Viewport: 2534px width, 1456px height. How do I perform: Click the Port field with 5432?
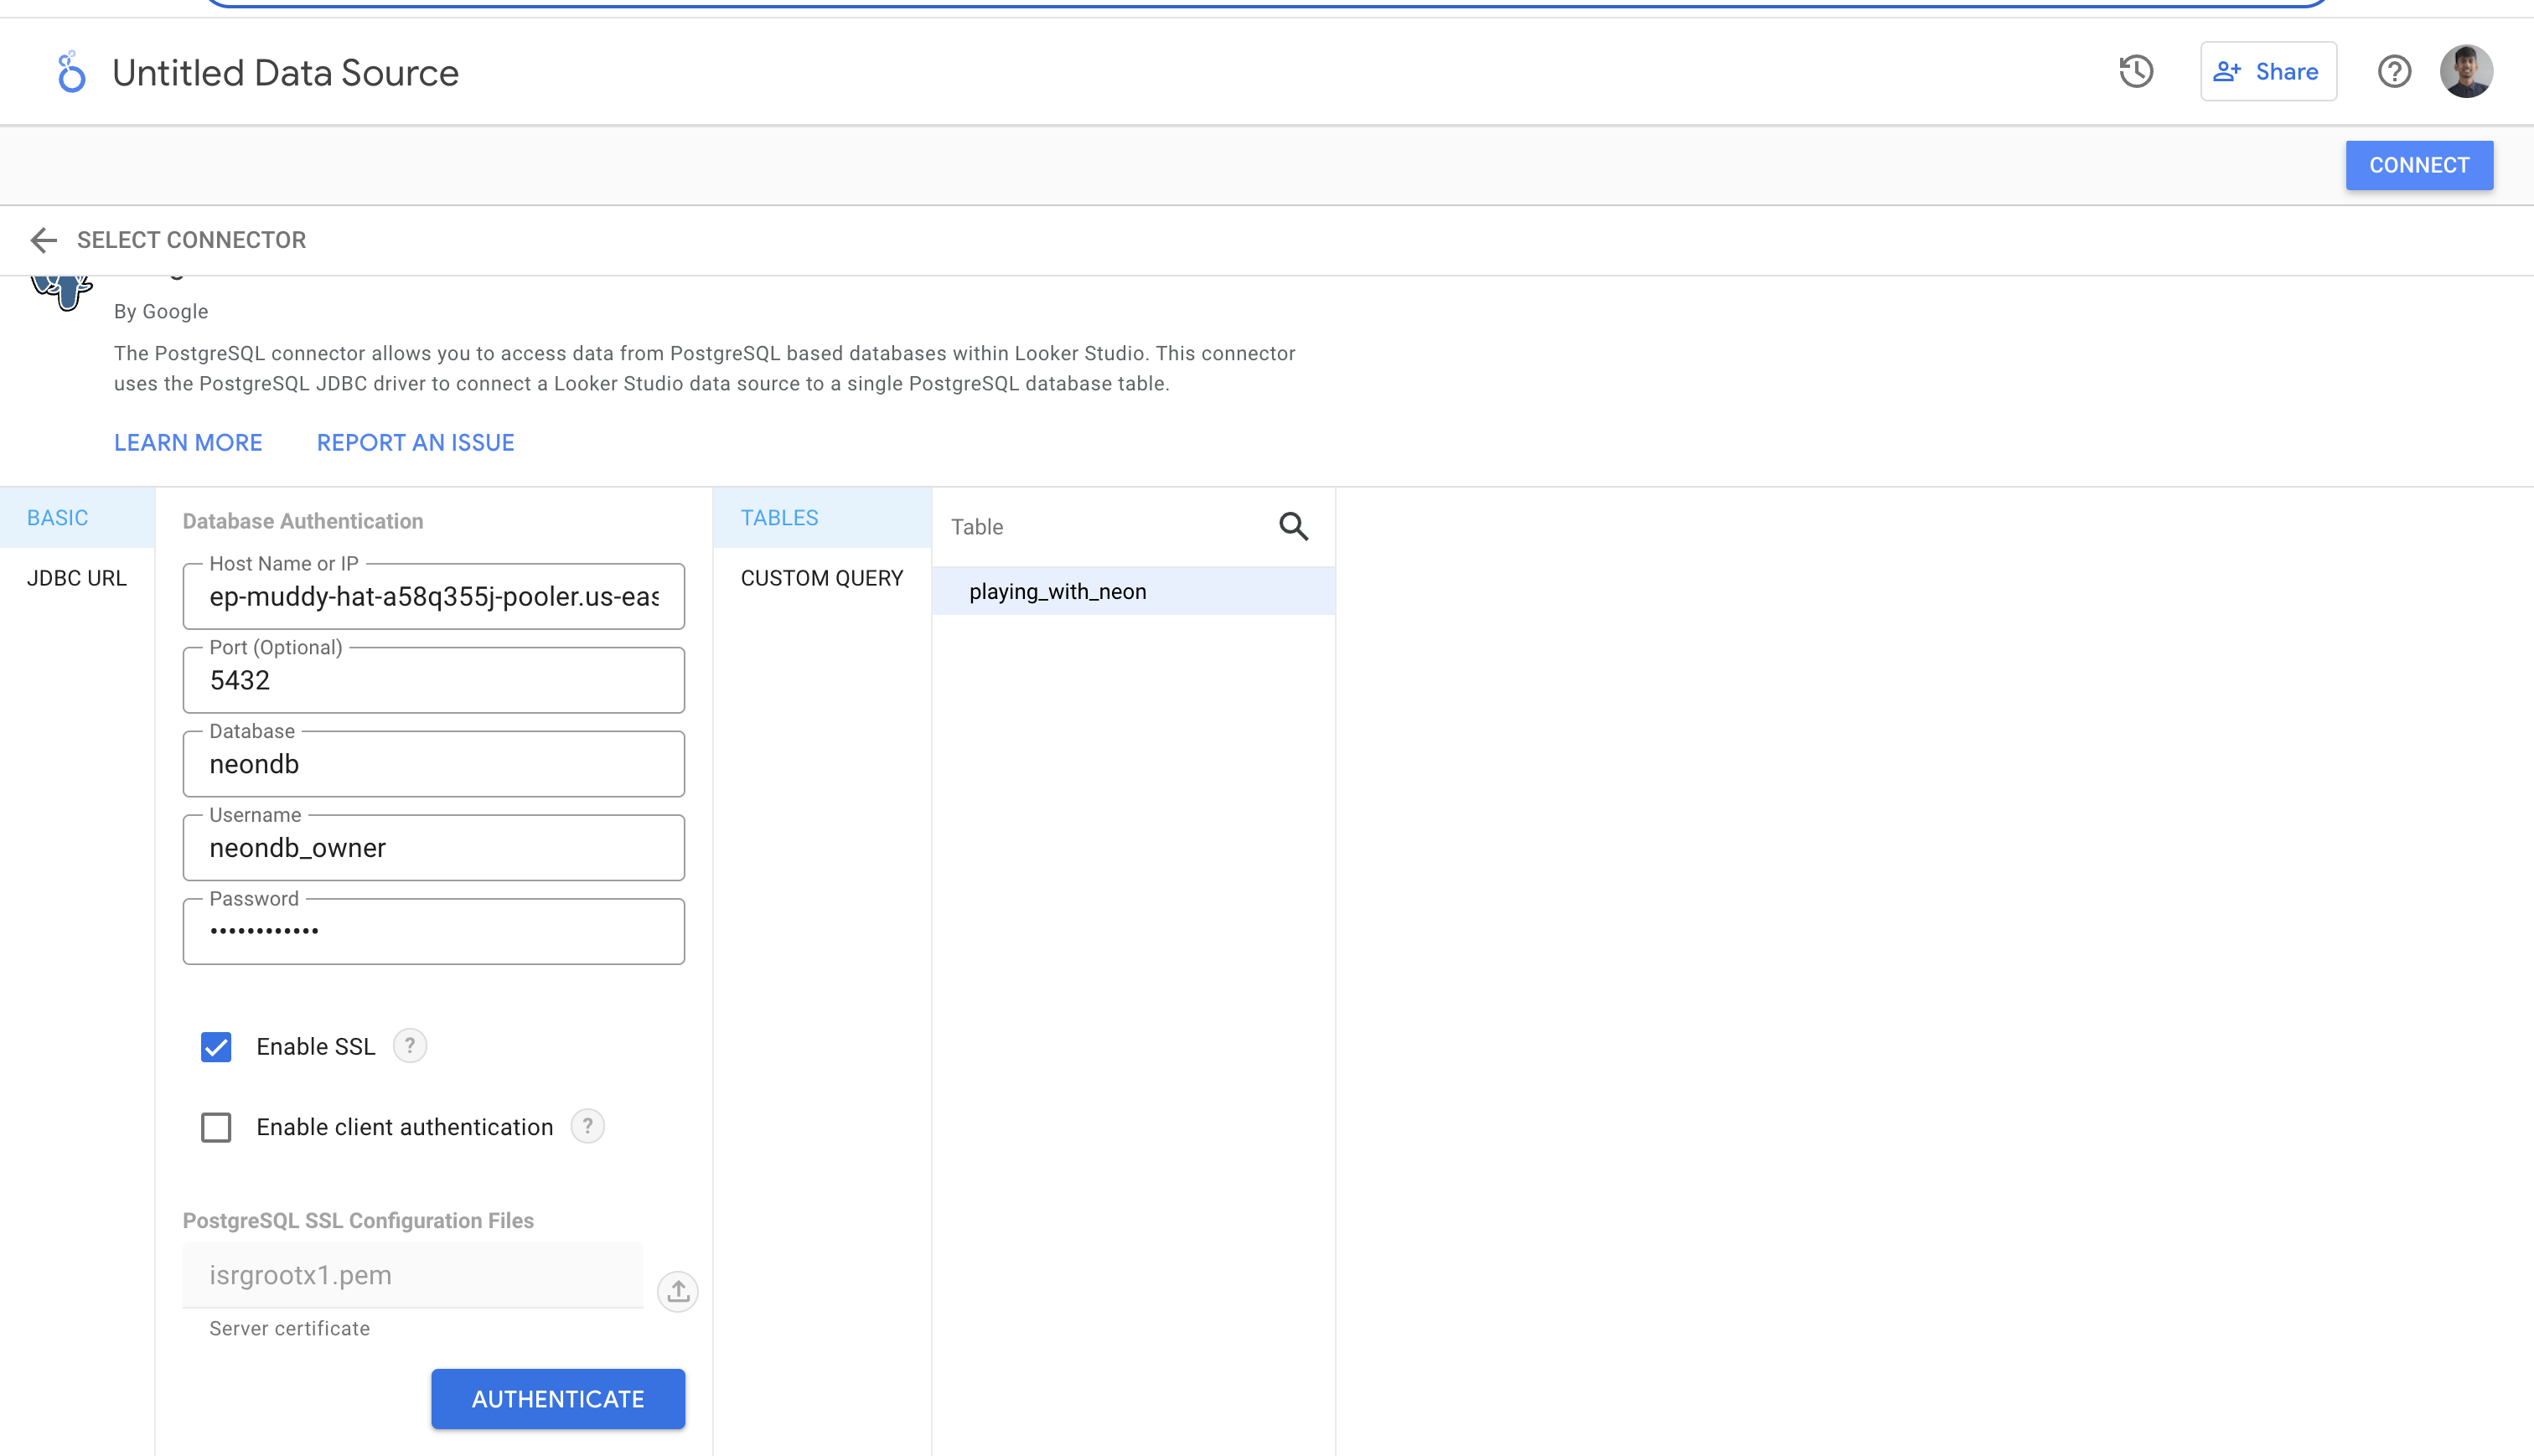coord(434,681)
